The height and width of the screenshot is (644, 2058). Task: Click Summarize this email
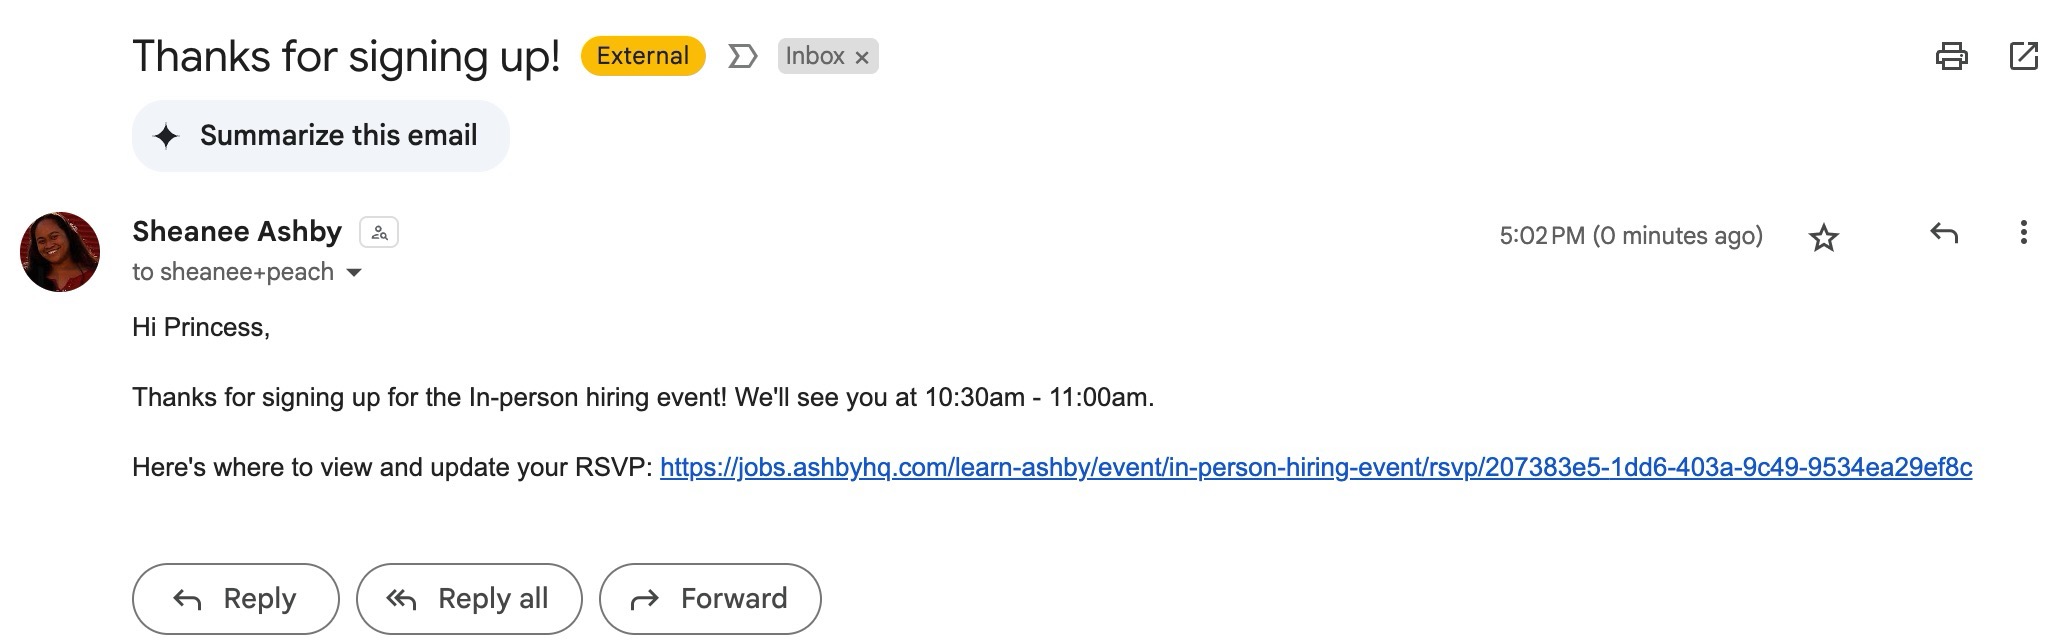(x=321, y=136)
